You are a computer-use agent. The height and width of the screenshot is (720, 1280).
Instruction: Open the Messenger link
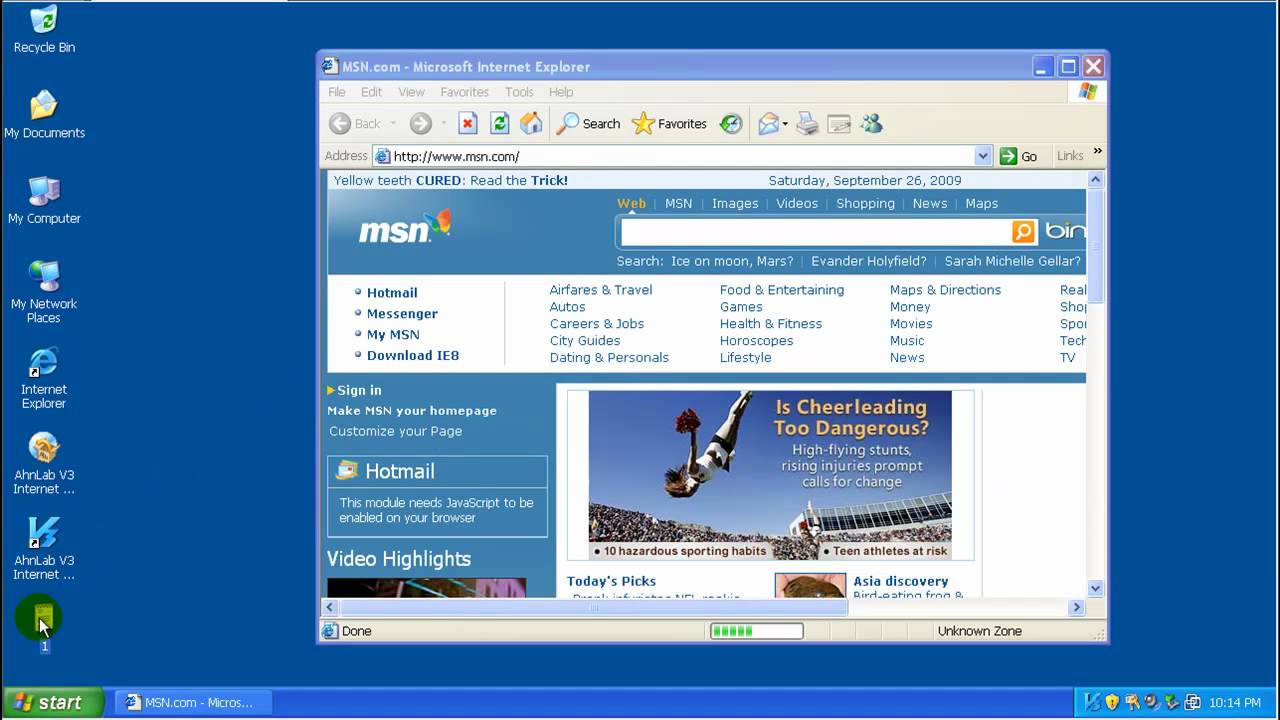[402, 314]
